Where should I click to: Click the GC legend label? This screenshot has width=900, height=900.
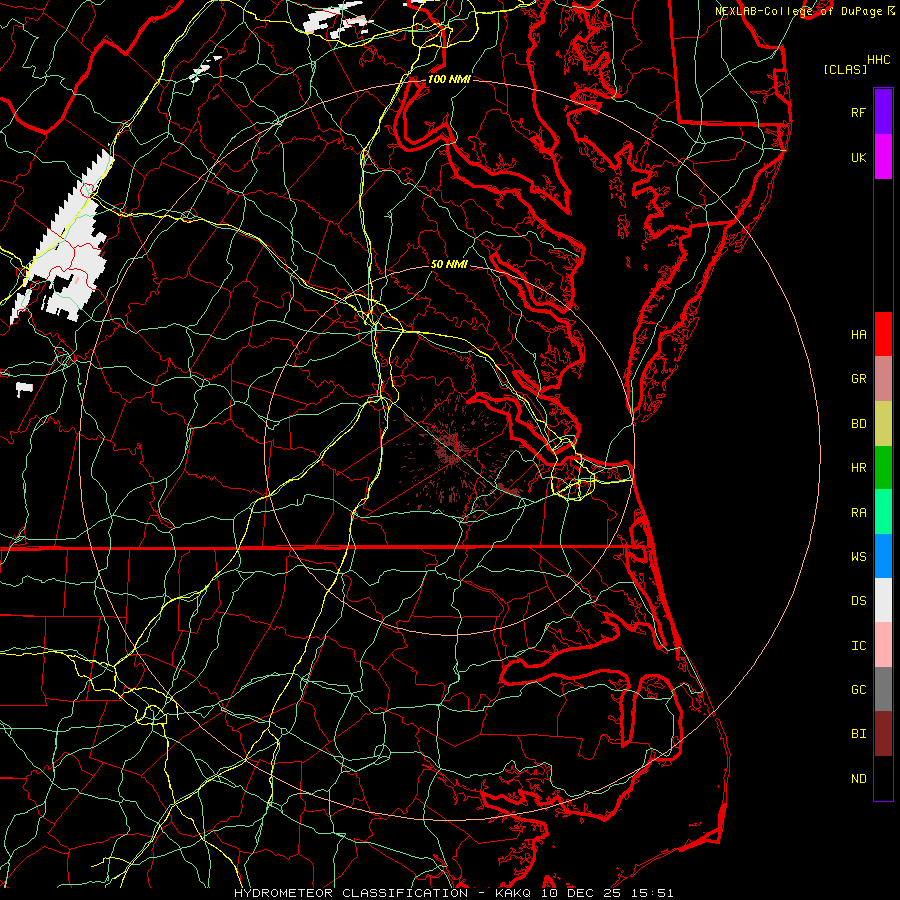[x=858, y=689]
